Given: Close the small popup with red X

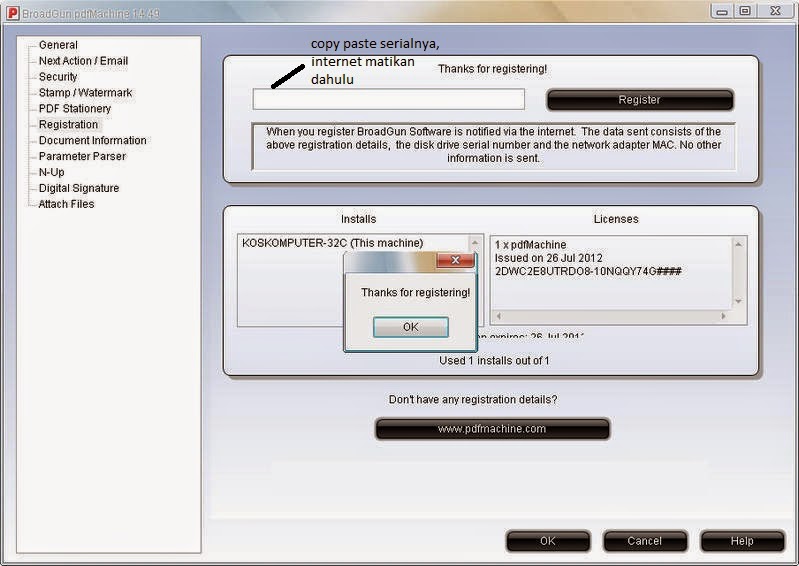Looking at the screenshot, I should click(x=455, y=261).
